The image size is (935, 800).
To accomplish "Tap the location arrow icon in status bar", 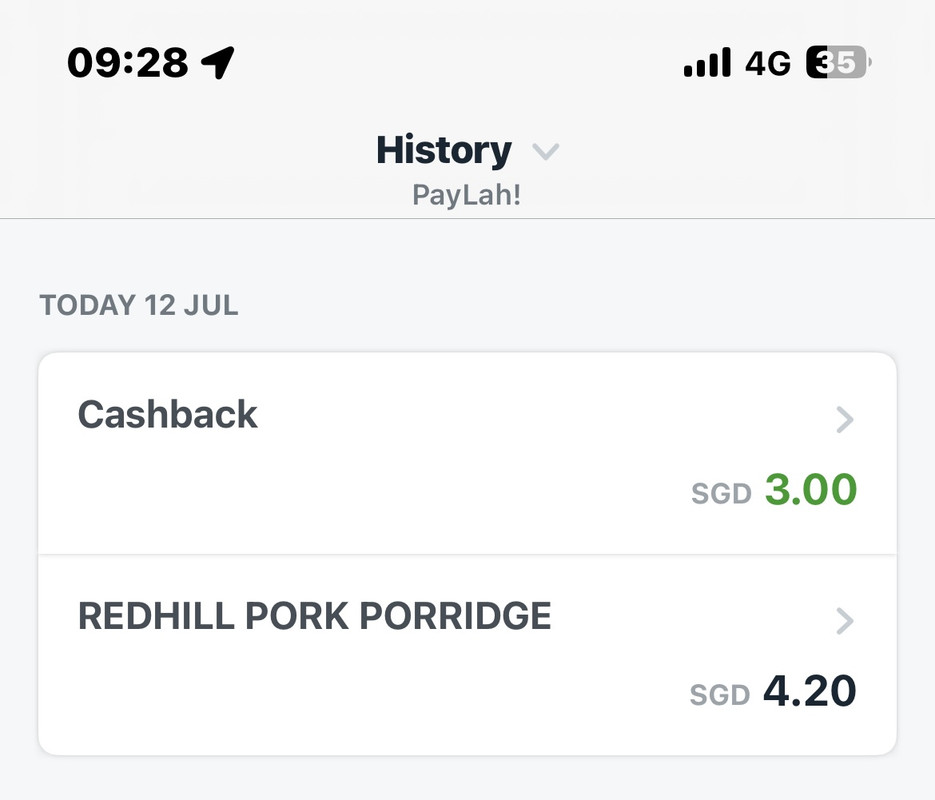I will (x=218, y=62).
